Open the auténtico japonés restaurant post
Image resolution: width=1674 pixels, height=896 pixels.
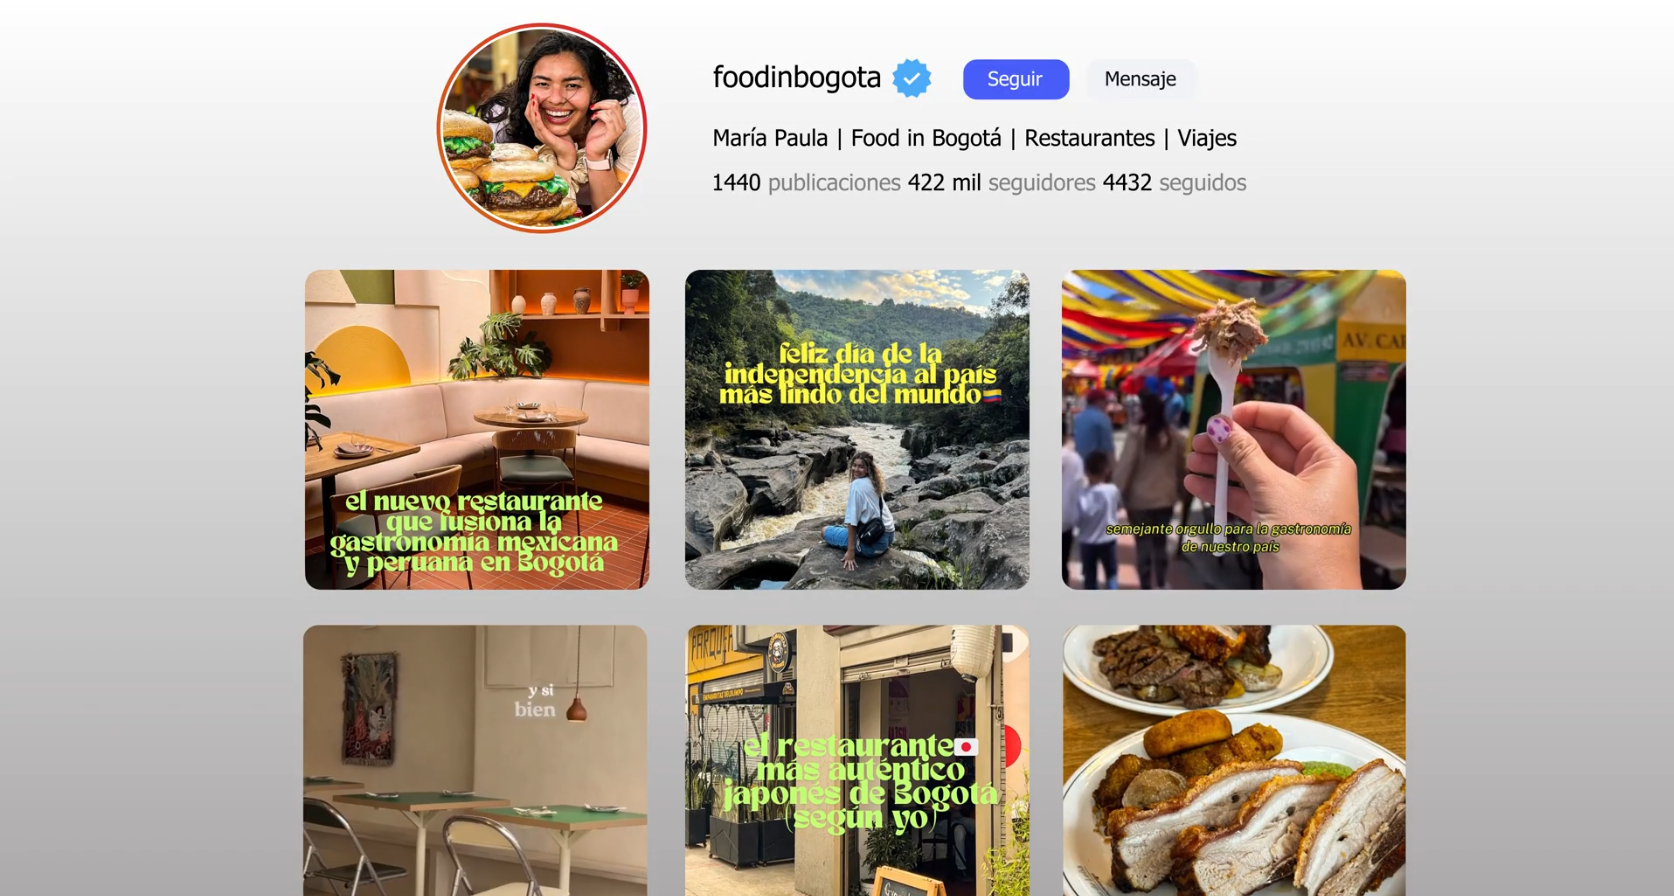click(x=857, y=760)
